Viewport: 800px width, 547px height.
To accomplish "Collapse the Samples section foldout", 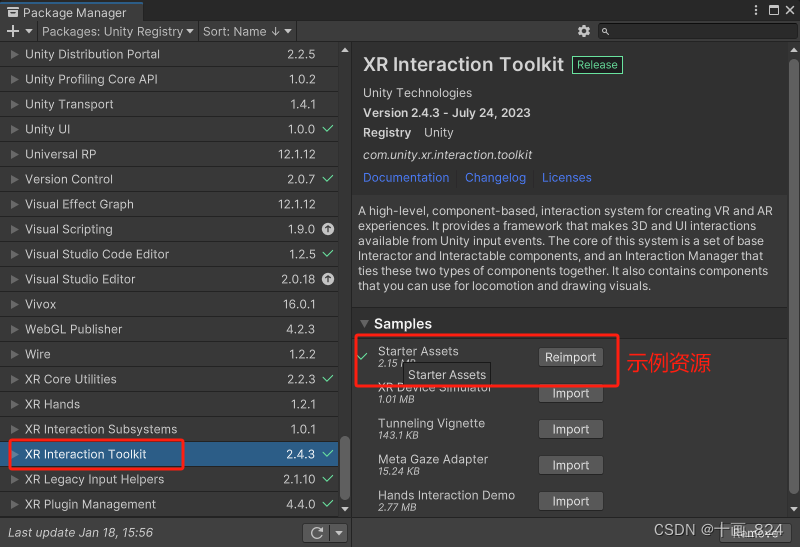I will pyautogui.click(x=364, y=324).
